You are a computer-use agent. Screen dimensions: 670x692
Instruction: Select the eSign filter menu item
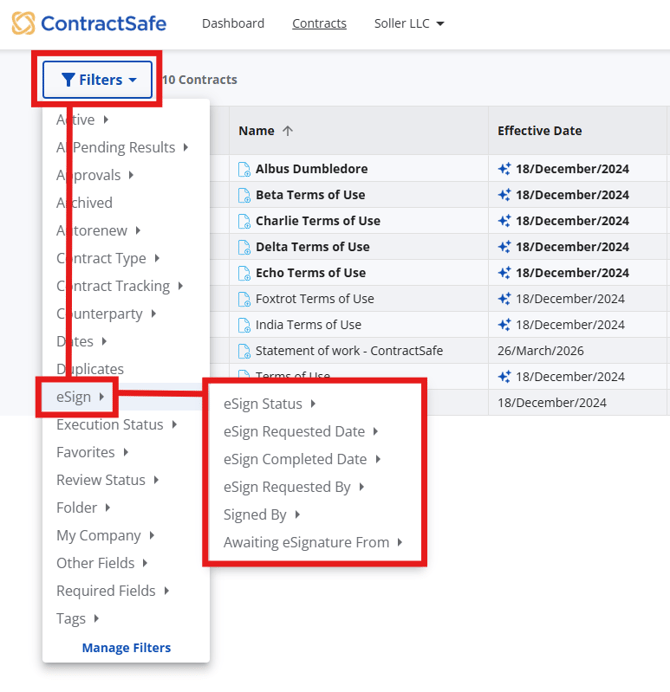tap(78, 397)
